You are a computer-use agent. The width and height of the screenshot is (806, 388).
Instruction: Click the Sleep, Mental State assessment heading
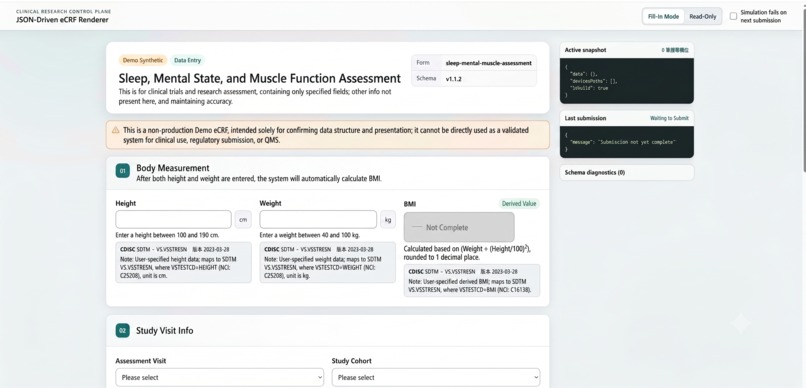(260, 78)
